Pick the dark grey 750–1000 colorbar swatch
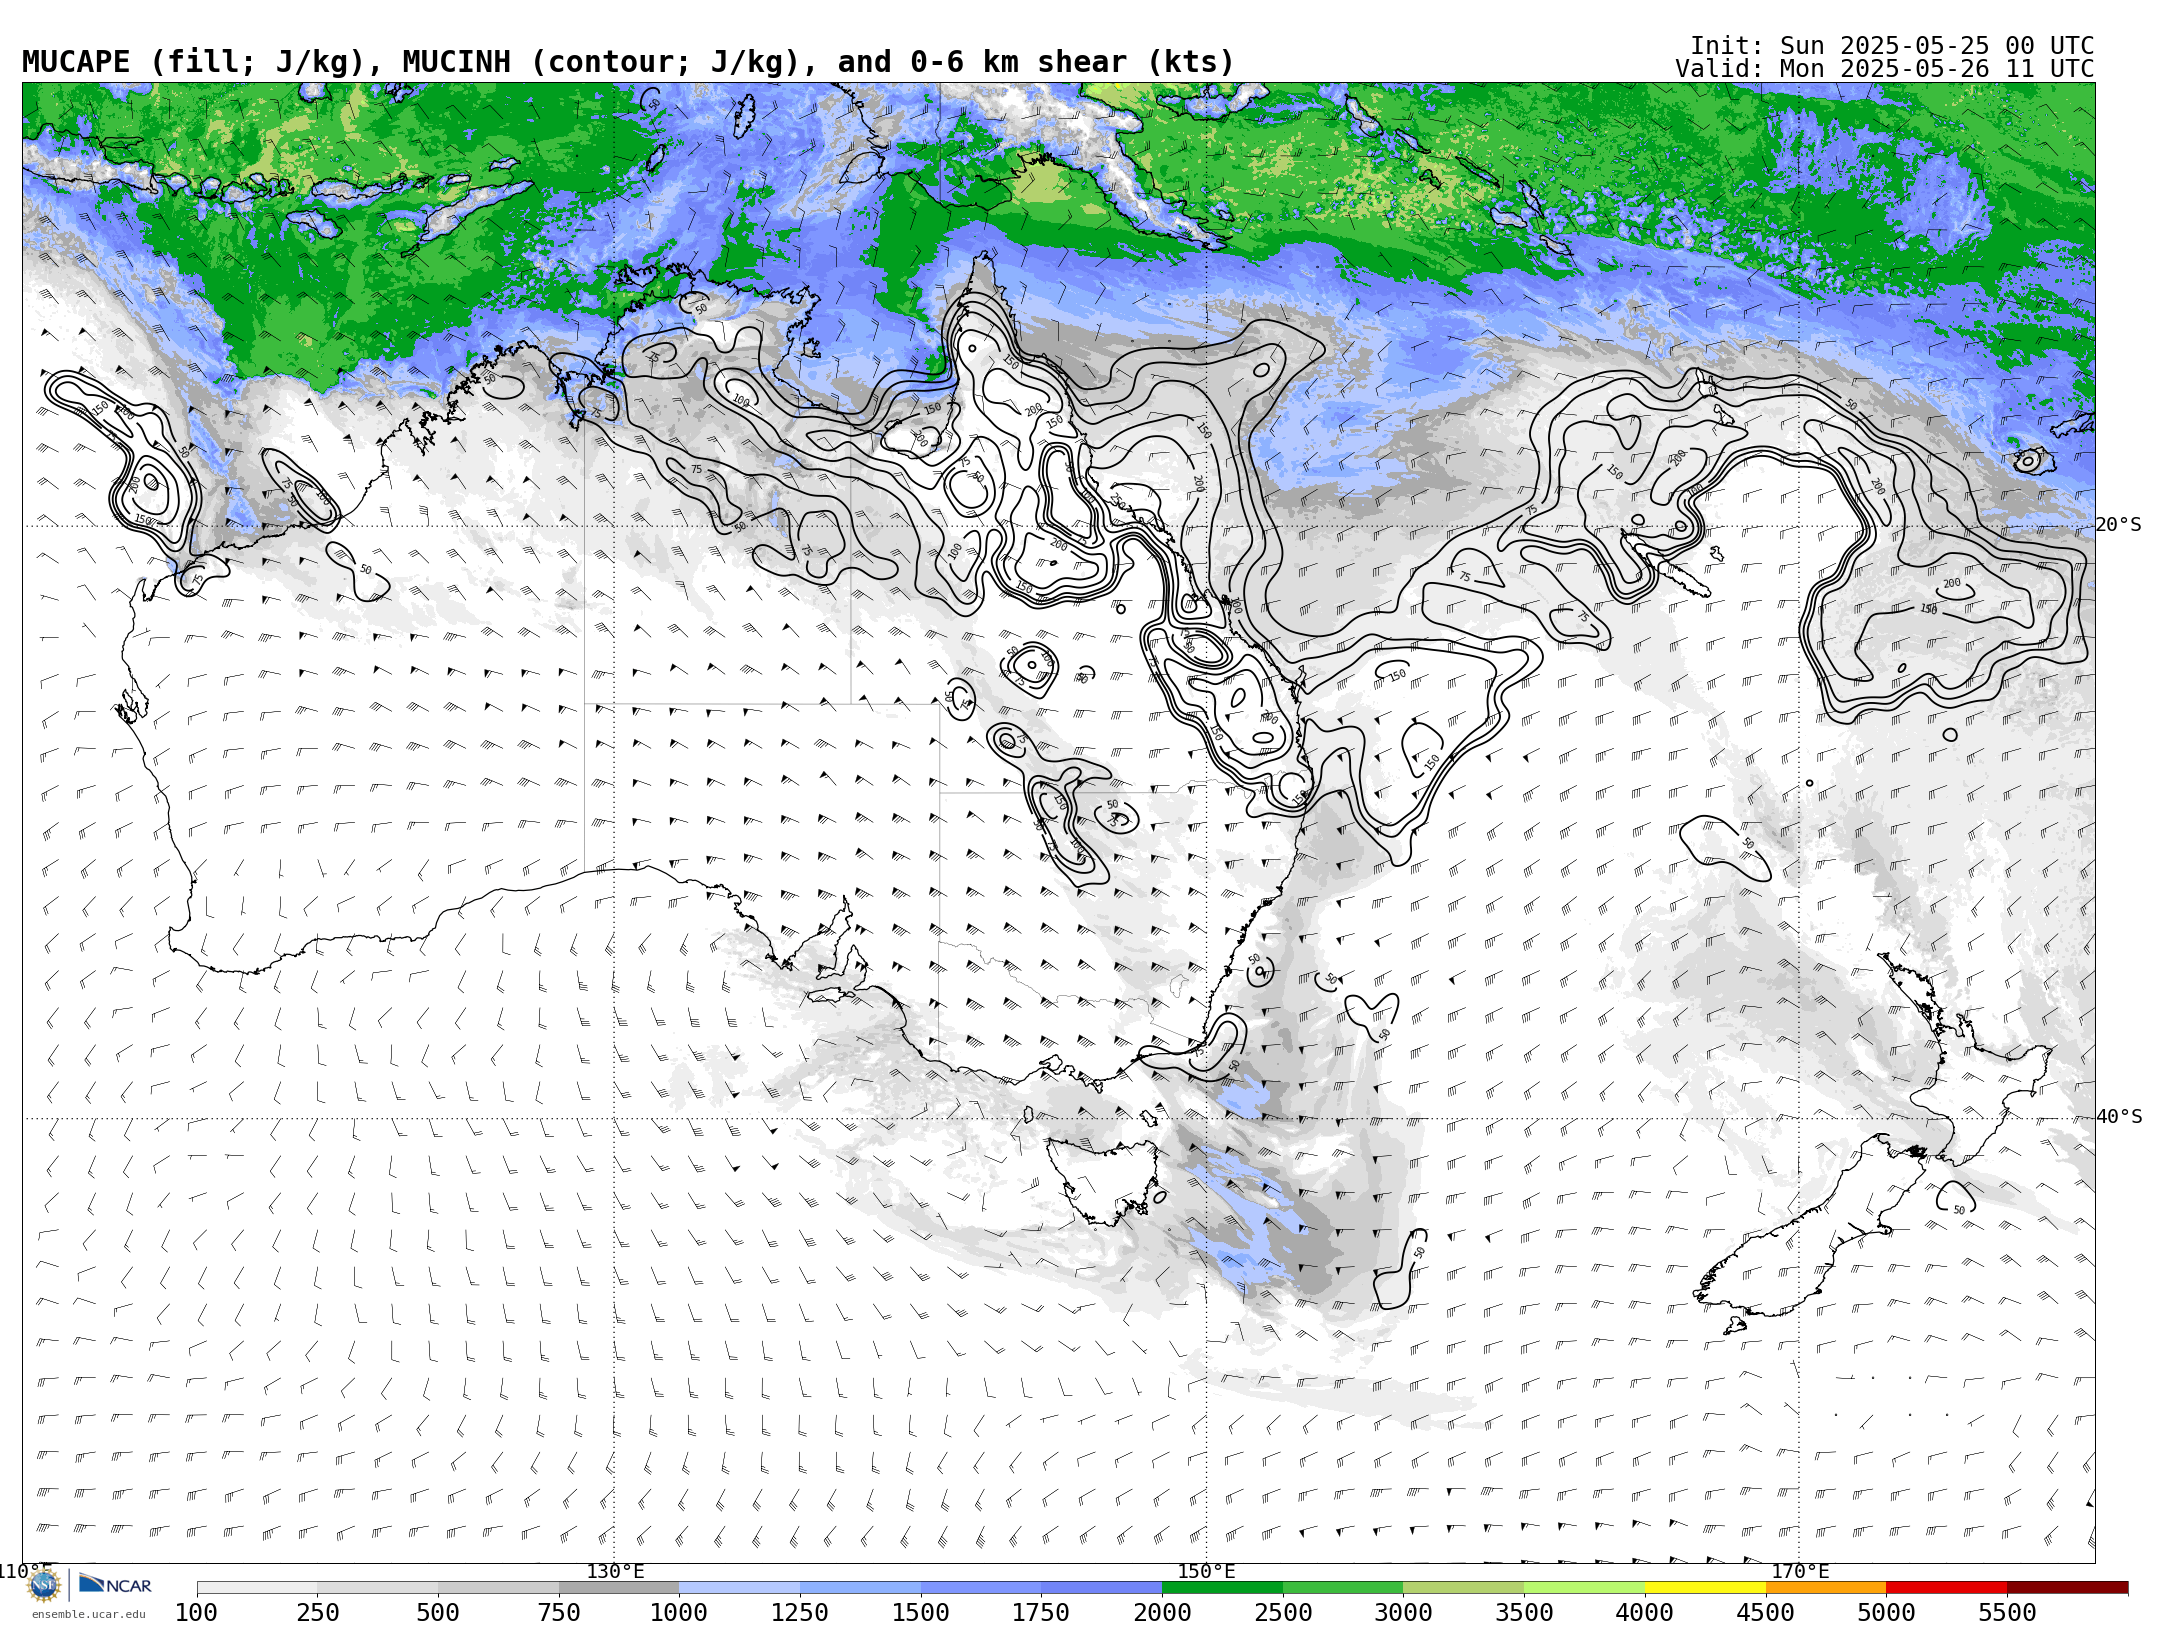The image size is (2160, 1626). (619, 1587)
